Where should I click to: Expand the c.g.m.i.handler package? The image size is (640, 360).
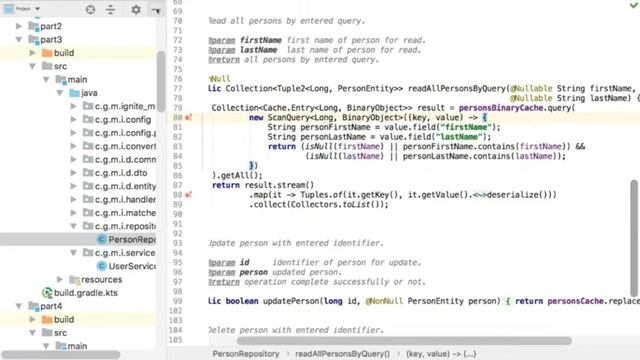(73, 200)
